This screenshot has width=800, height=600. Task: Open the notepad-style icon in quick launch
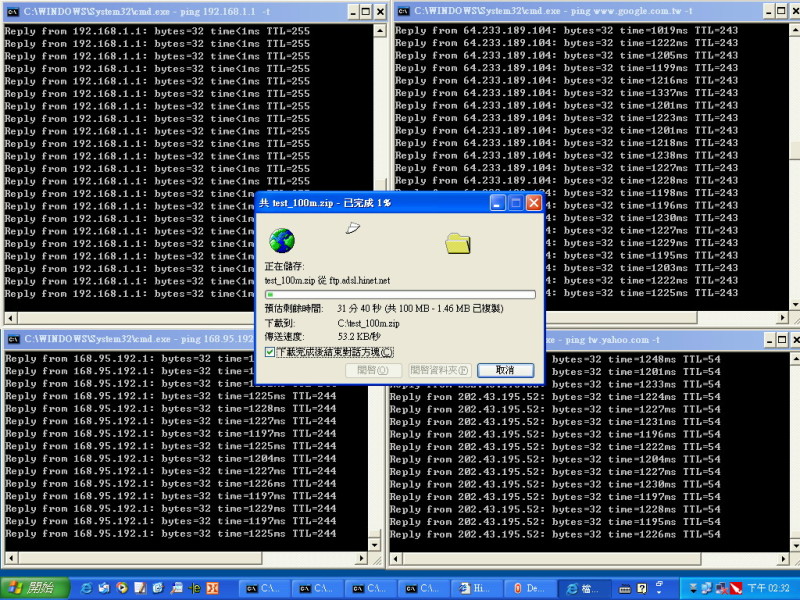[140, 588]
